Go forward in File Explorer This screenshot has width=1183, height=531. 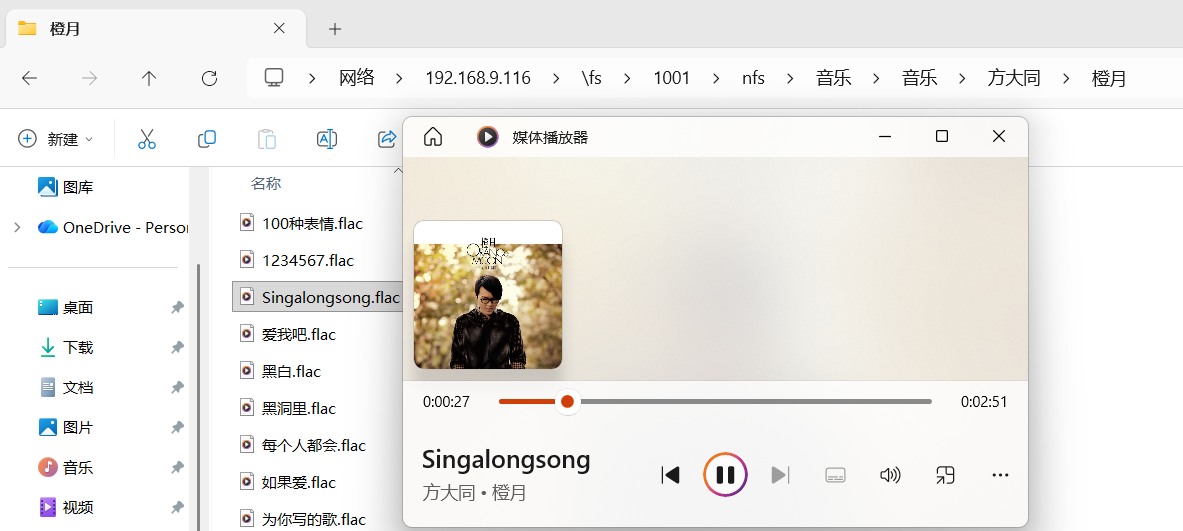(x=90, y=78)
